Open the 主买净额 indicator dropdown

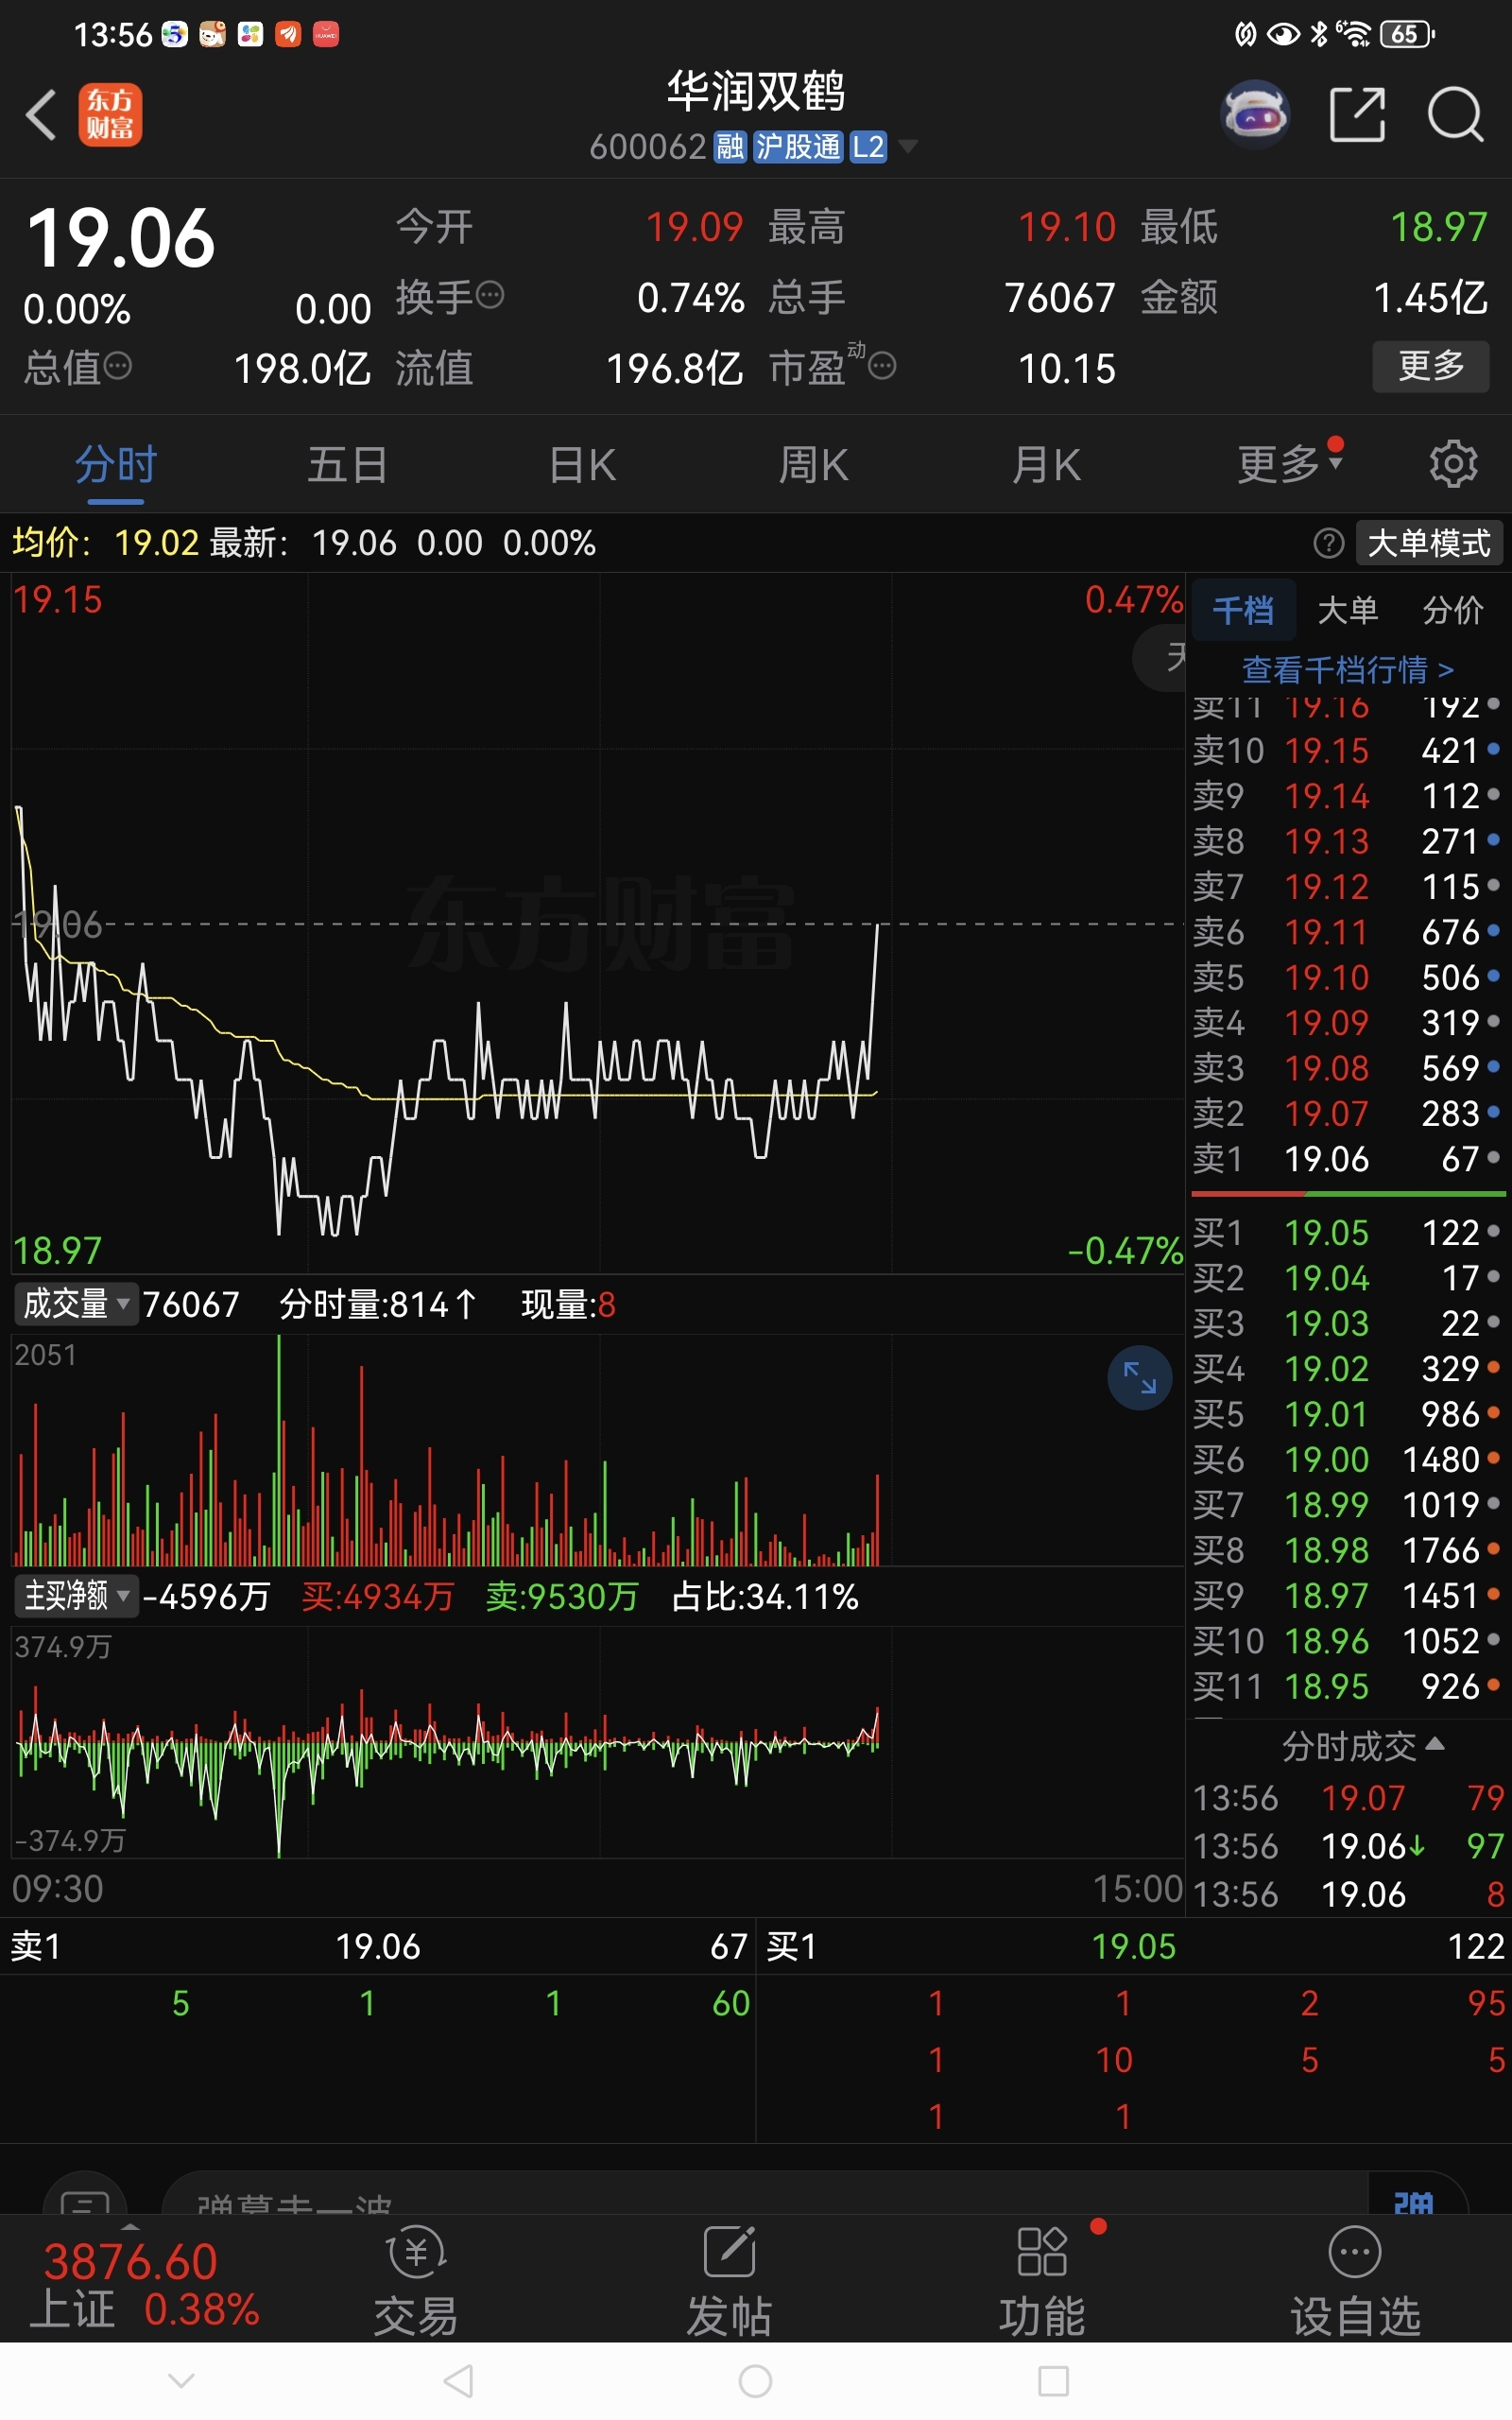click(76, 1596)
